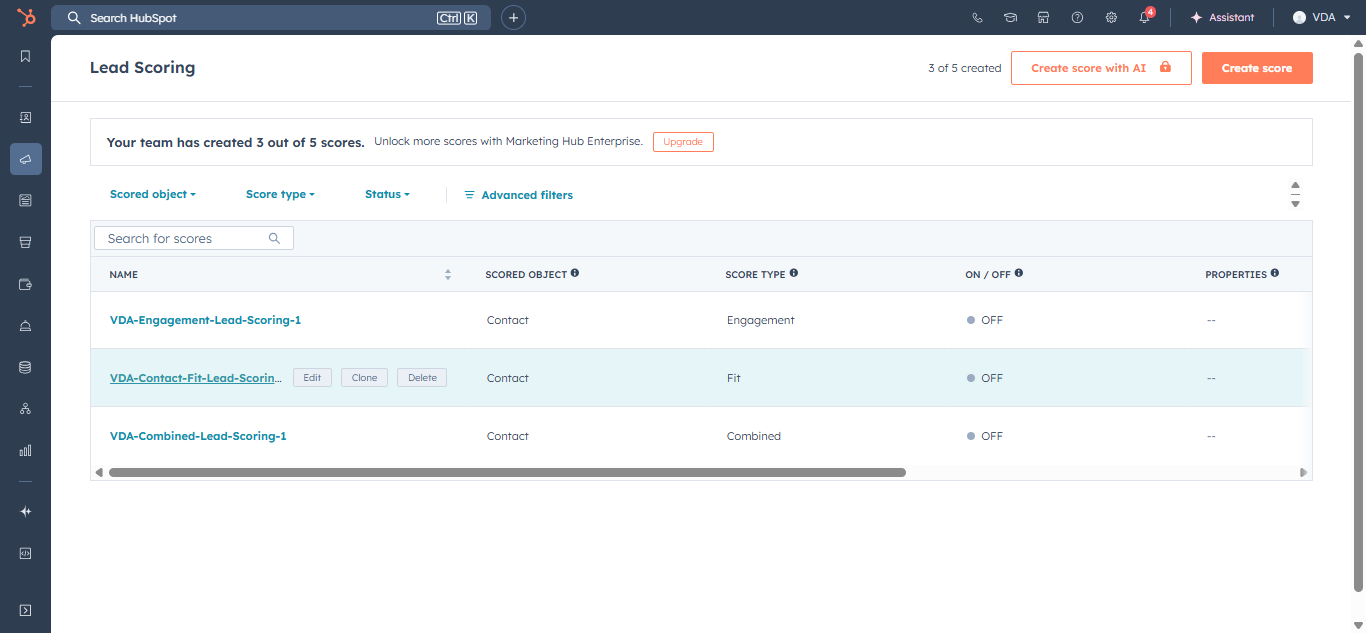The height and width of the screenshot is (633, 1366).
Task: Click Create score with AI button
Action: coord(1101,68)
